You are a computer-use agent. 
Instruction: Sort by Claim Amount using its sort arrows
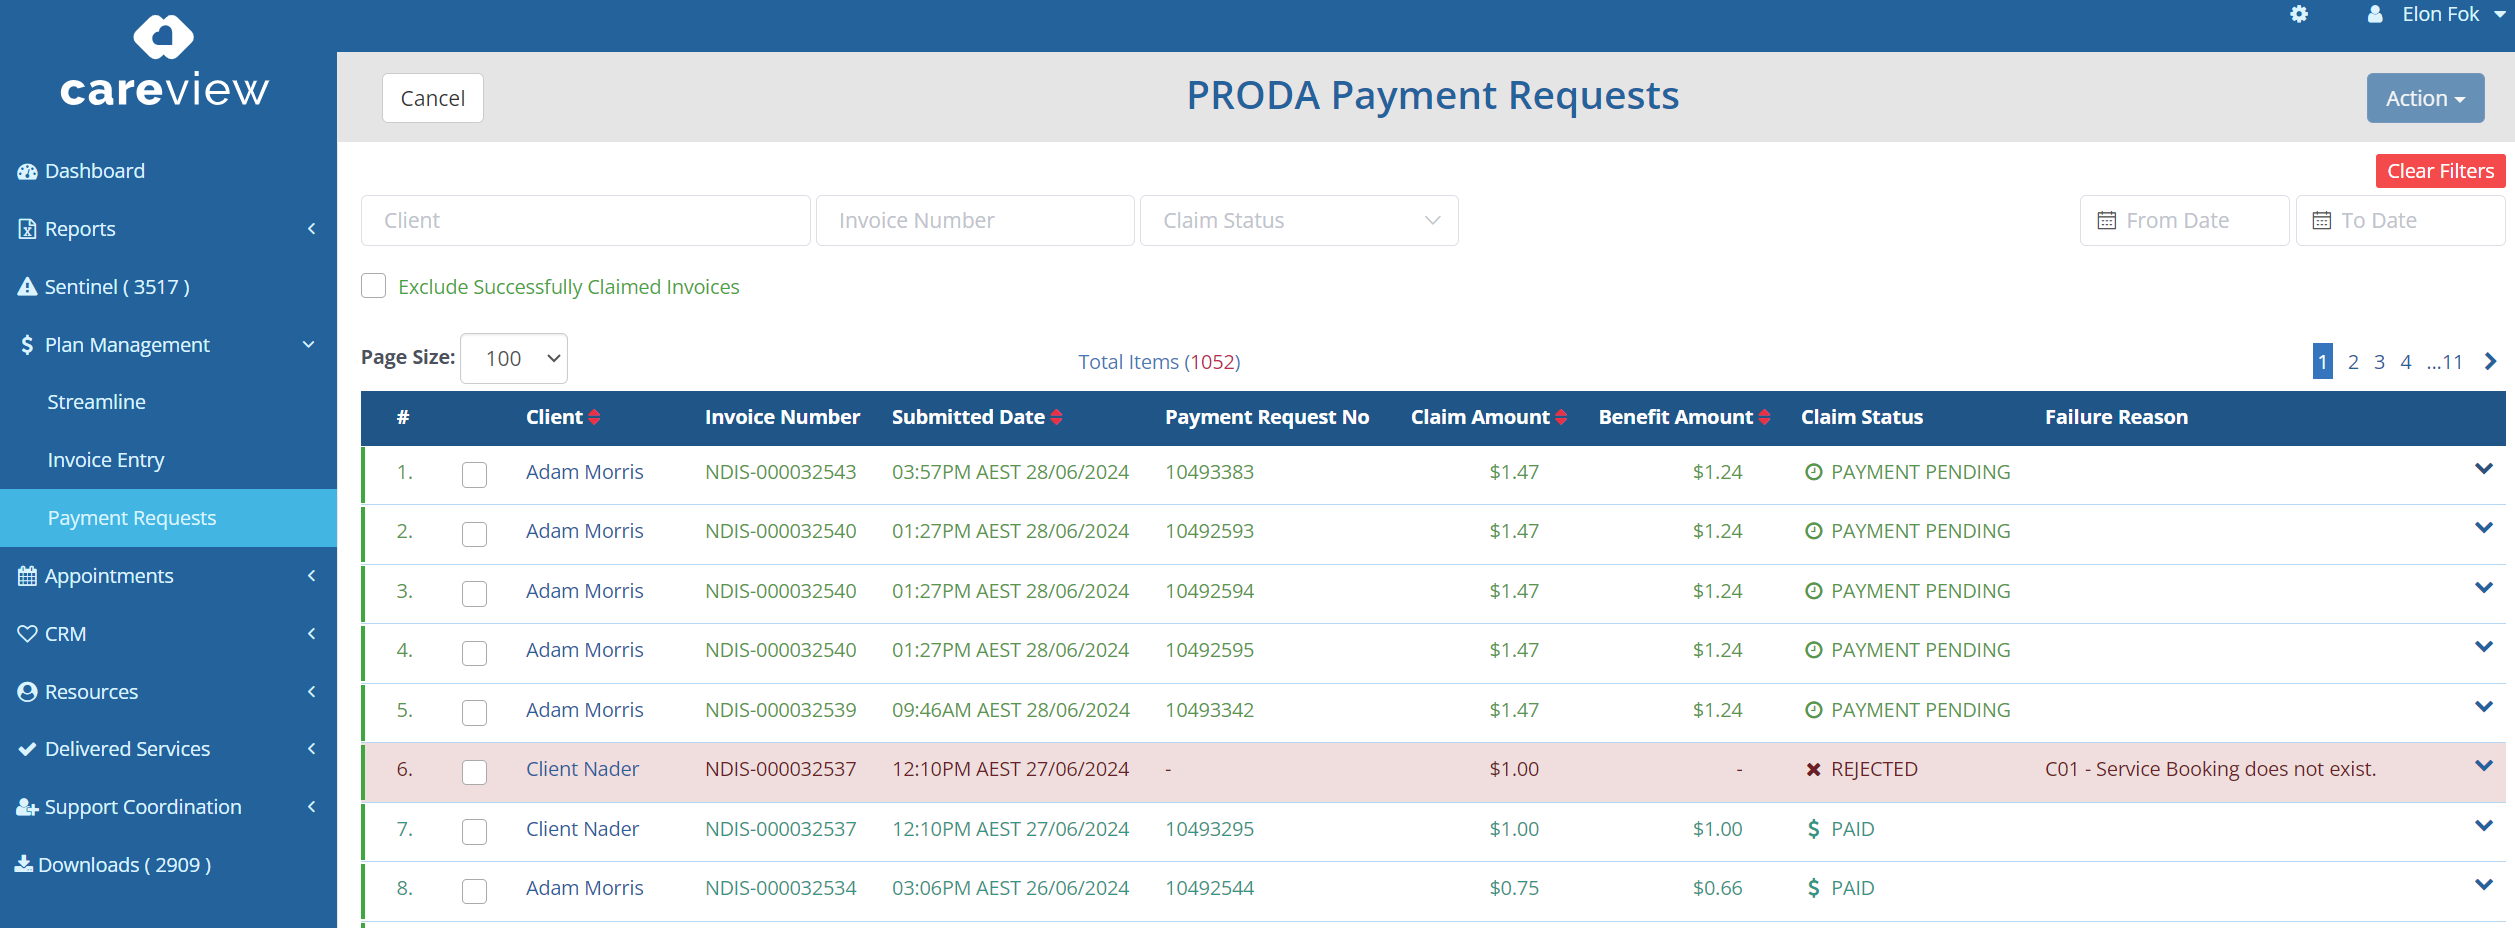(x=1561, y=417)
